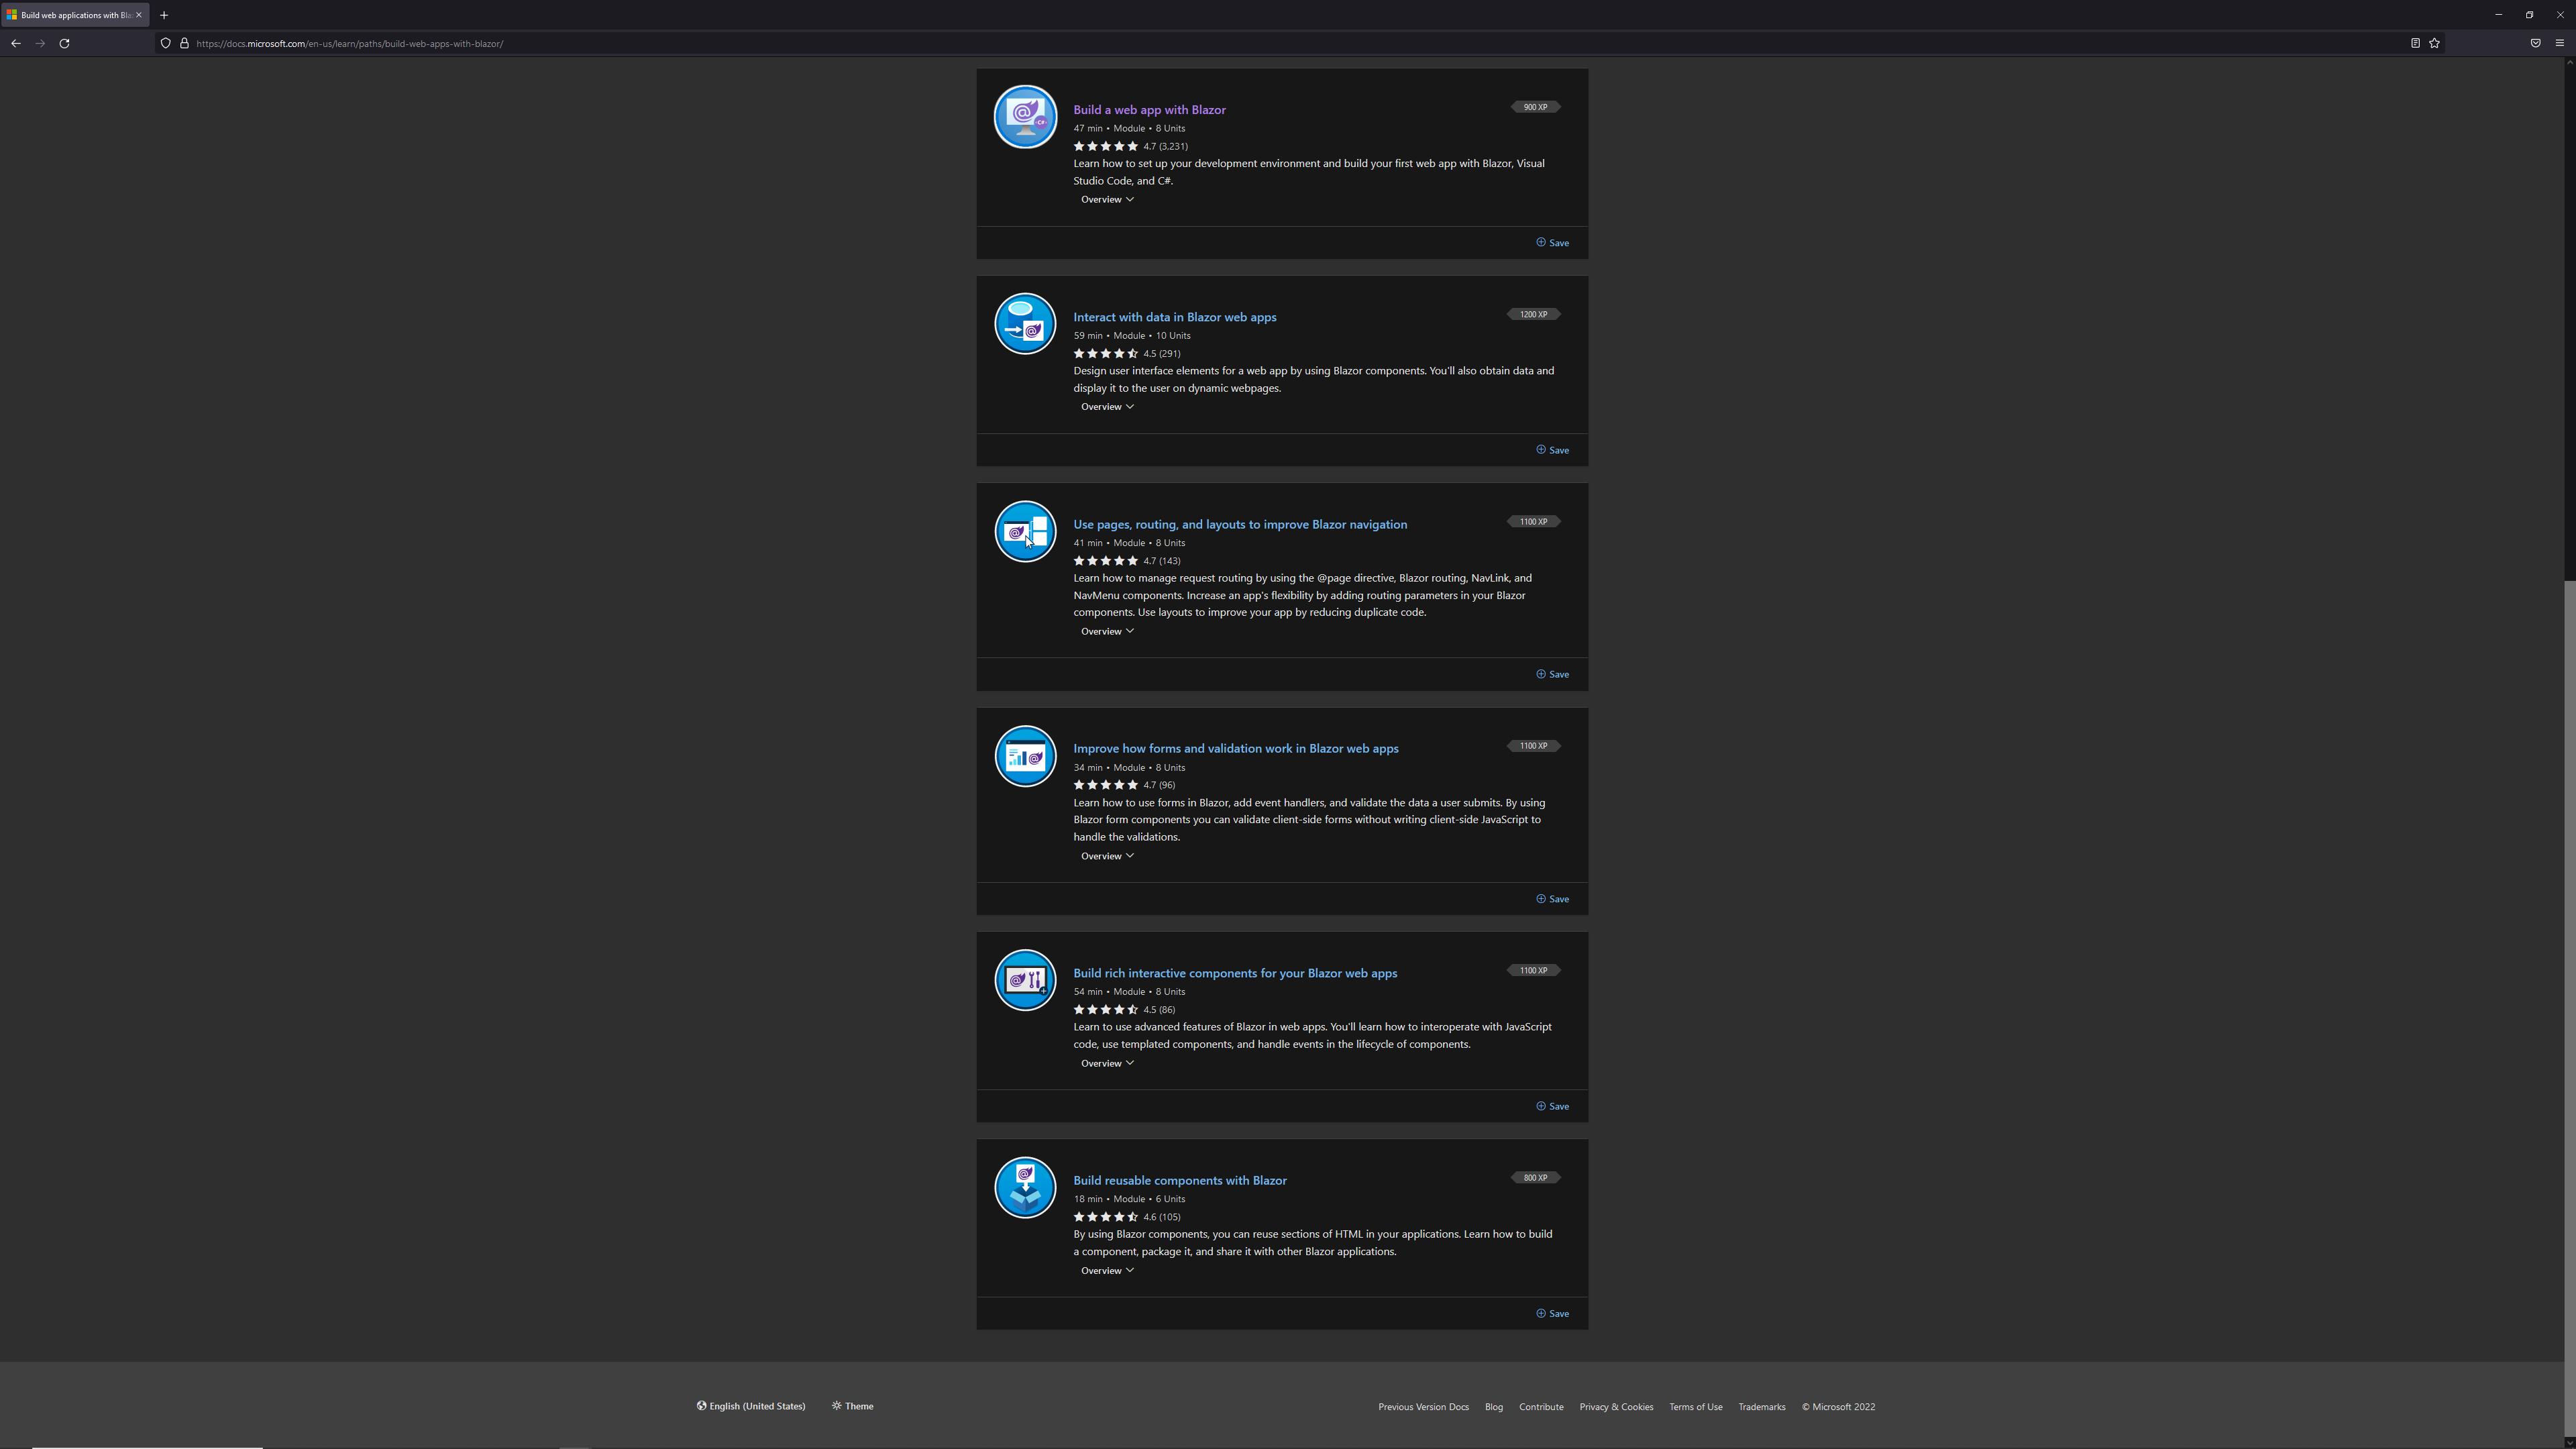Screen dimensions: 2576x1449
Task: Open Trademarks footer link
Action: tap(1761, 1407)
